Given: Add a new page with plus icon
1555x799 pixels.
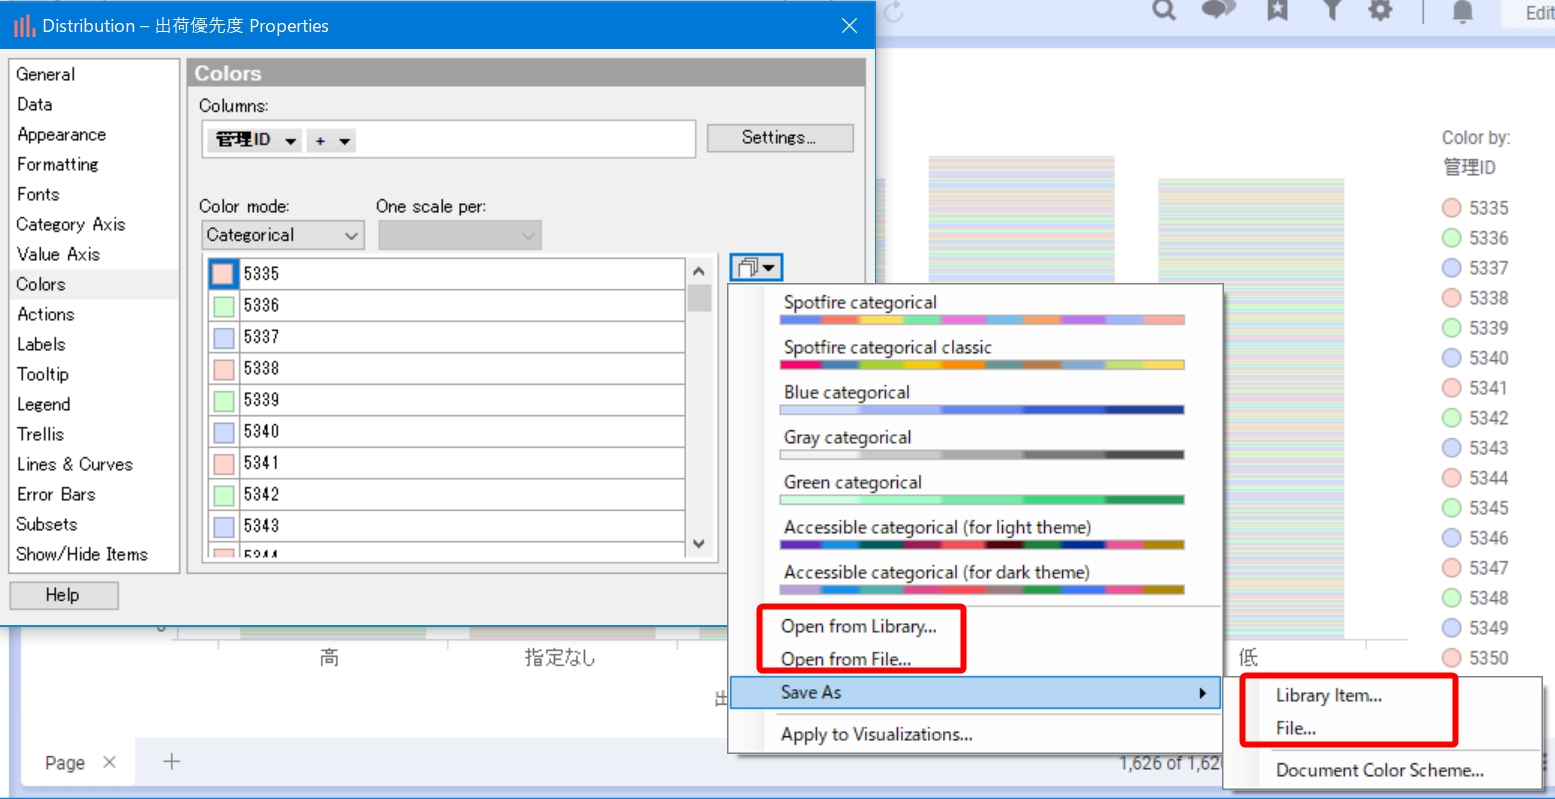Looking at the screenshot, I should tap(172, 762).
